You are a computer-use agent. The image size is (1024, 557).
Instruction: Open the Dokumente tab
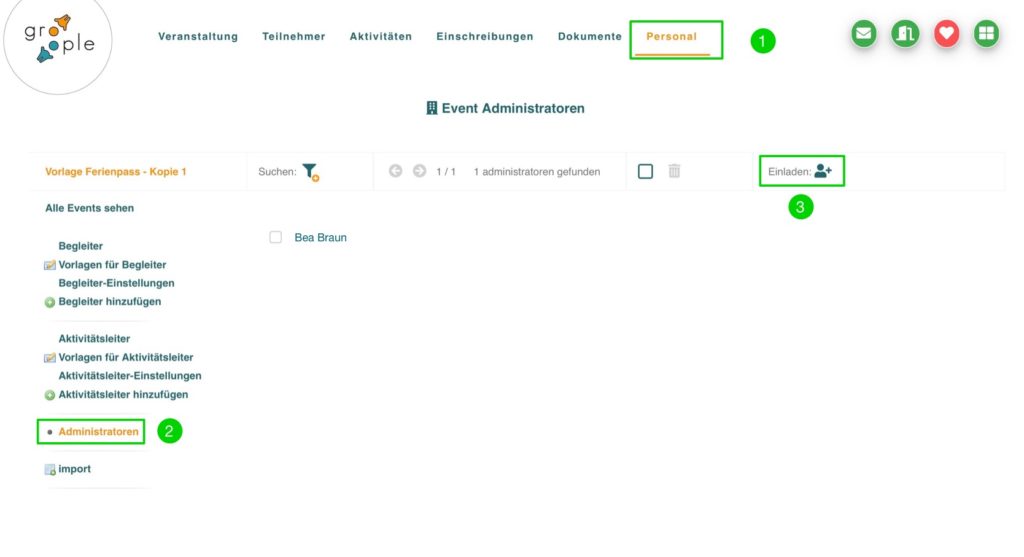pos(589,37)
